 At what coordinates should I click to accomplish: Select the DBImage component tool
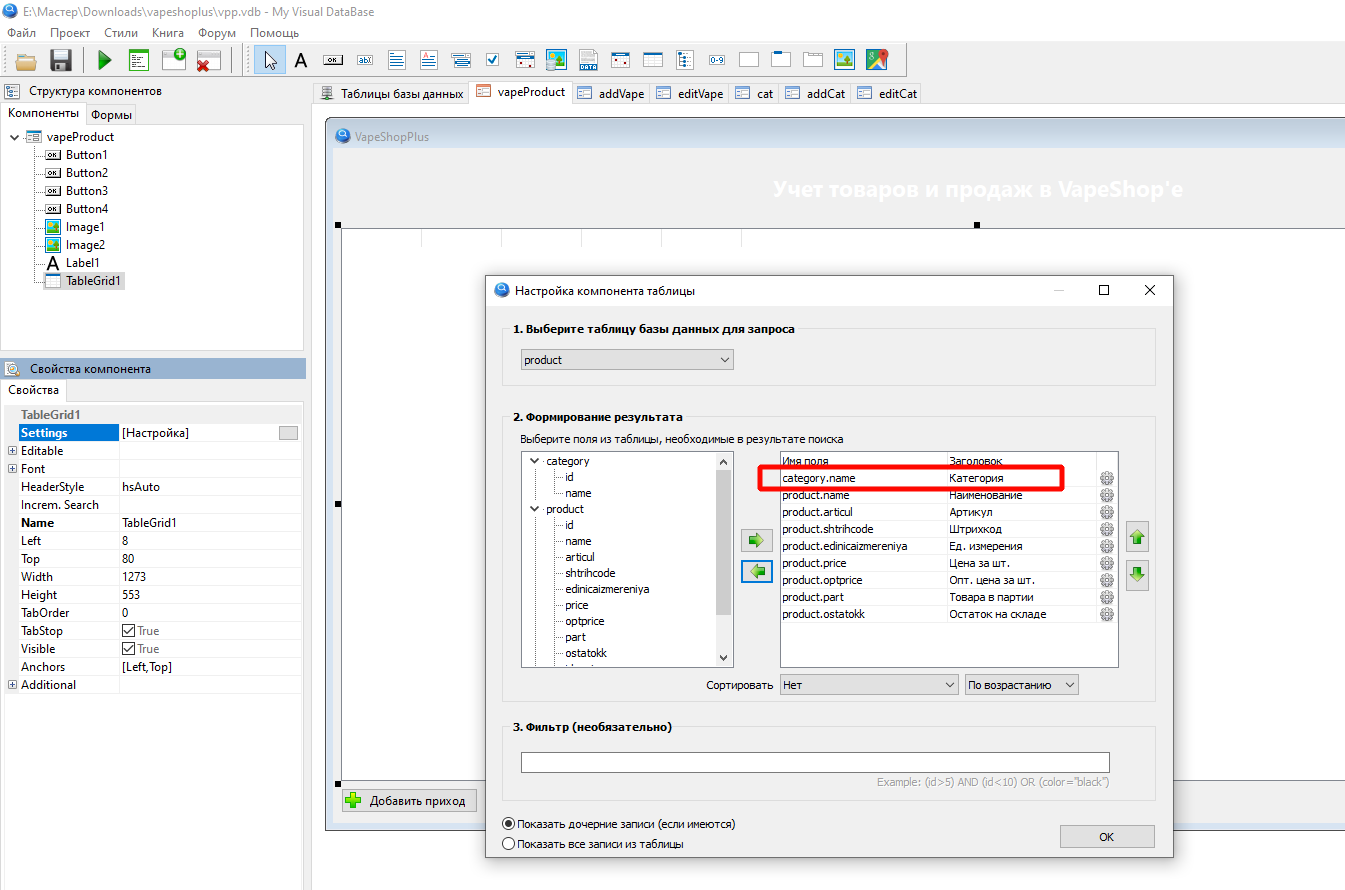(557, 60)
